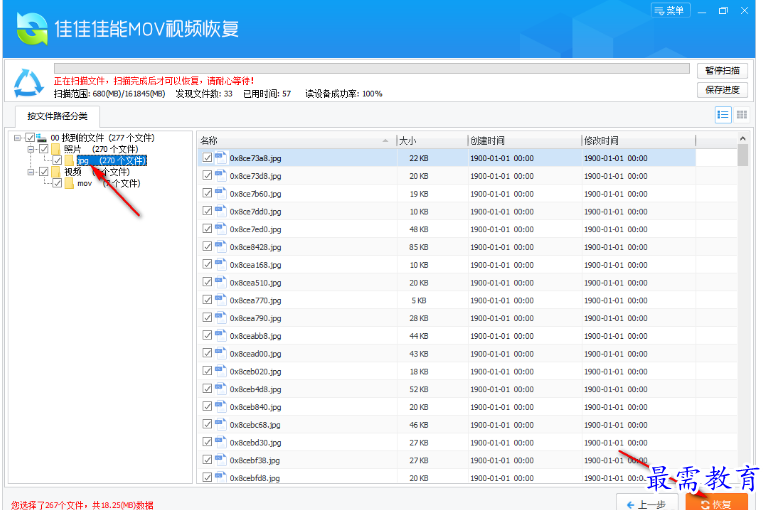Sort files by 大小 column header
The width and height of the screenshot is (768, 510).
[430, 141]
